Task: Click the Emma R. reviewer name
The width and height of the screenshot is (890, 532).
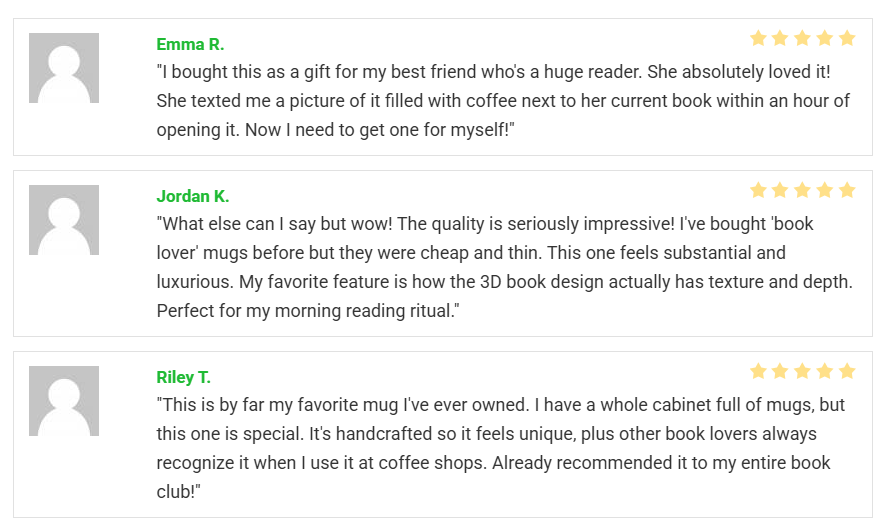Action: [190, 44]
